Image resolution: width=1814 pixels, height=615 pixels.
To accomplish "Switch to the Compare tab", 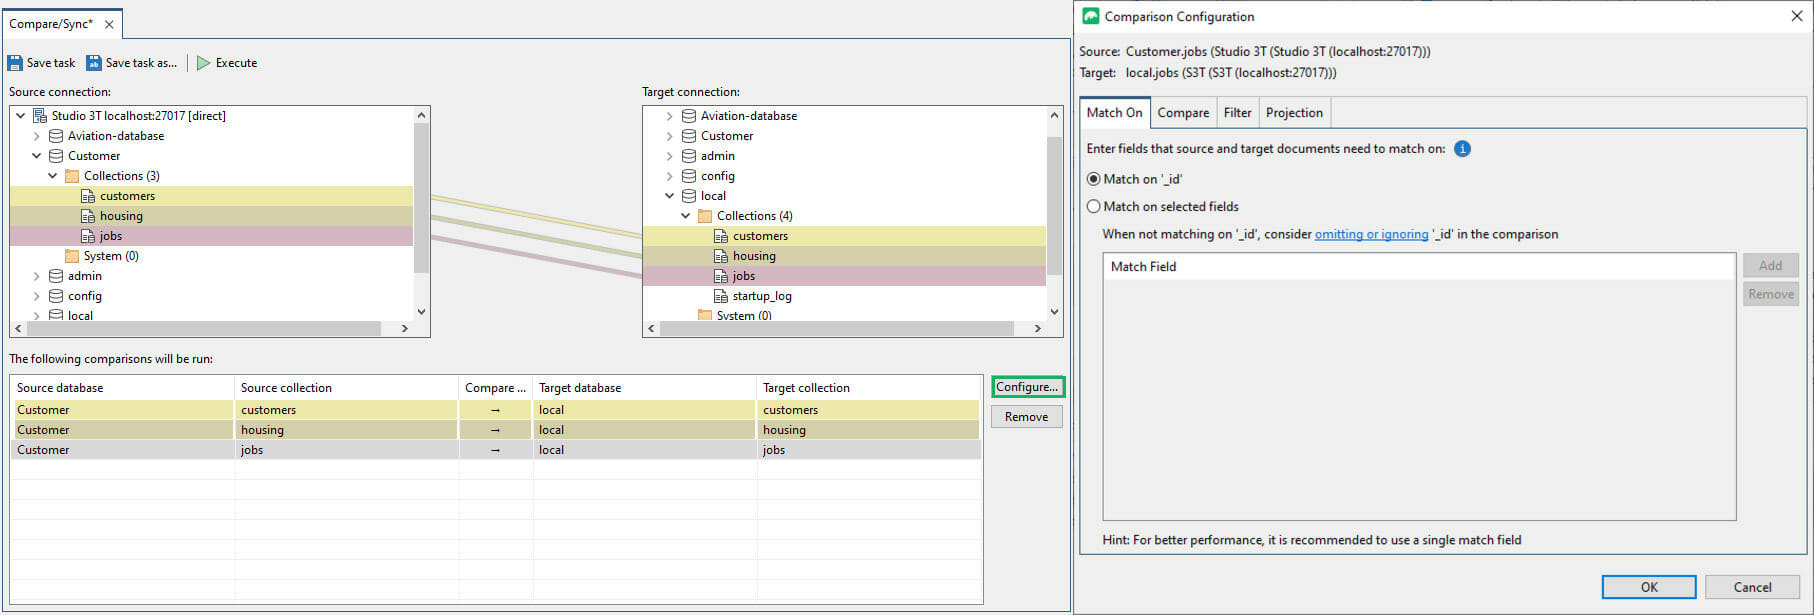I will pyautogui.click(x=1183, y=113).
